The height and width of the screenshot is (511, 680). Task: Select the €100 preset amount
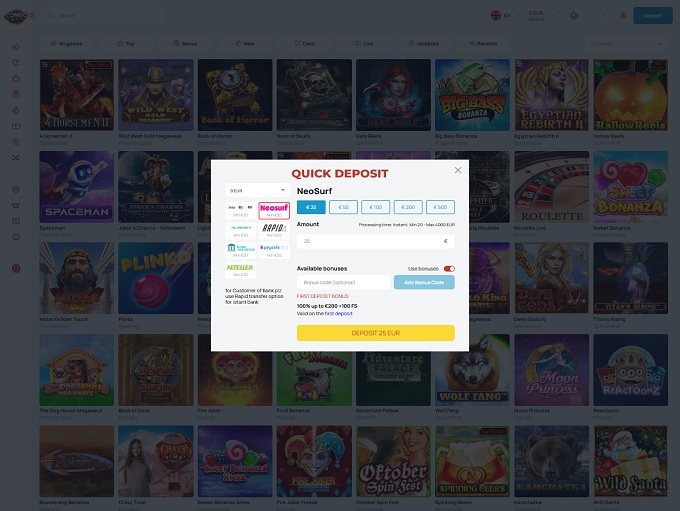375,207
